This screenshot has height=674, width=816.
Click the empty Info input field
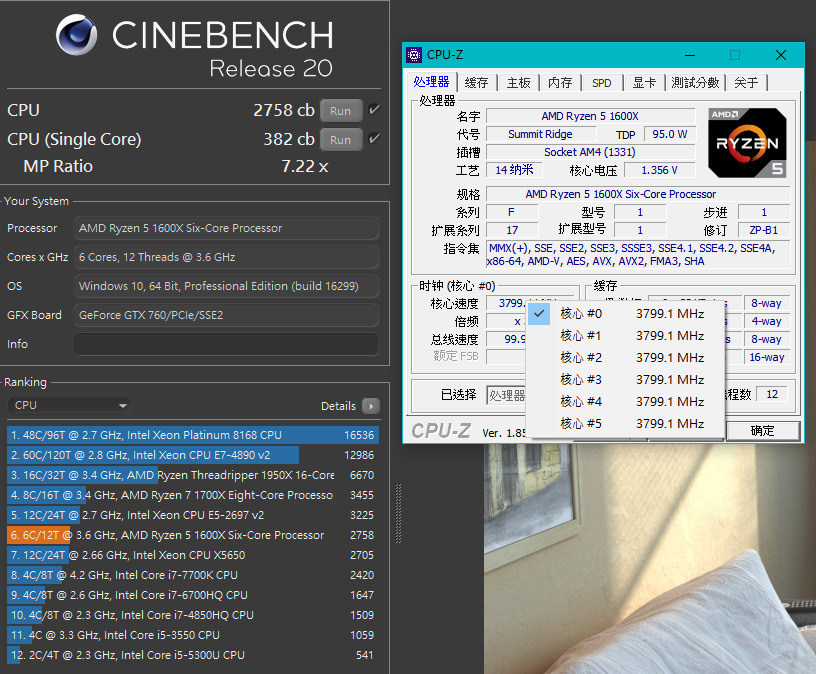226,345
